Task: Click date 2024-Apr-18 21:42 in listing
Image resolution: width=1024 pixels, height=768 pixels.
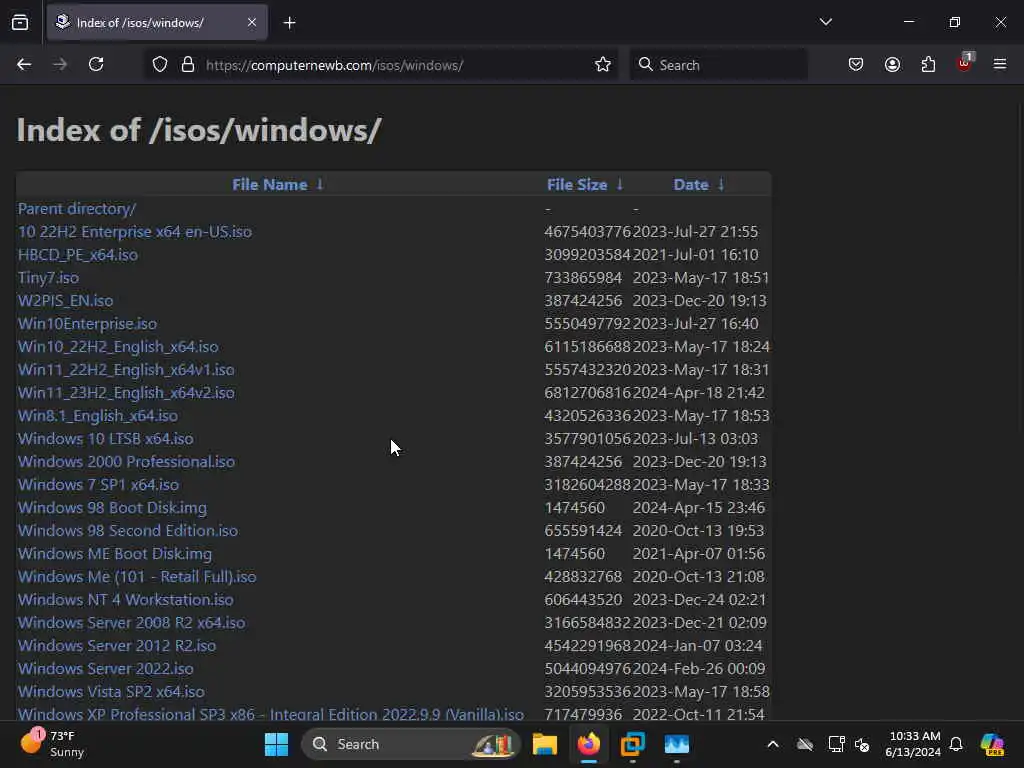Action: pos(698,392)
